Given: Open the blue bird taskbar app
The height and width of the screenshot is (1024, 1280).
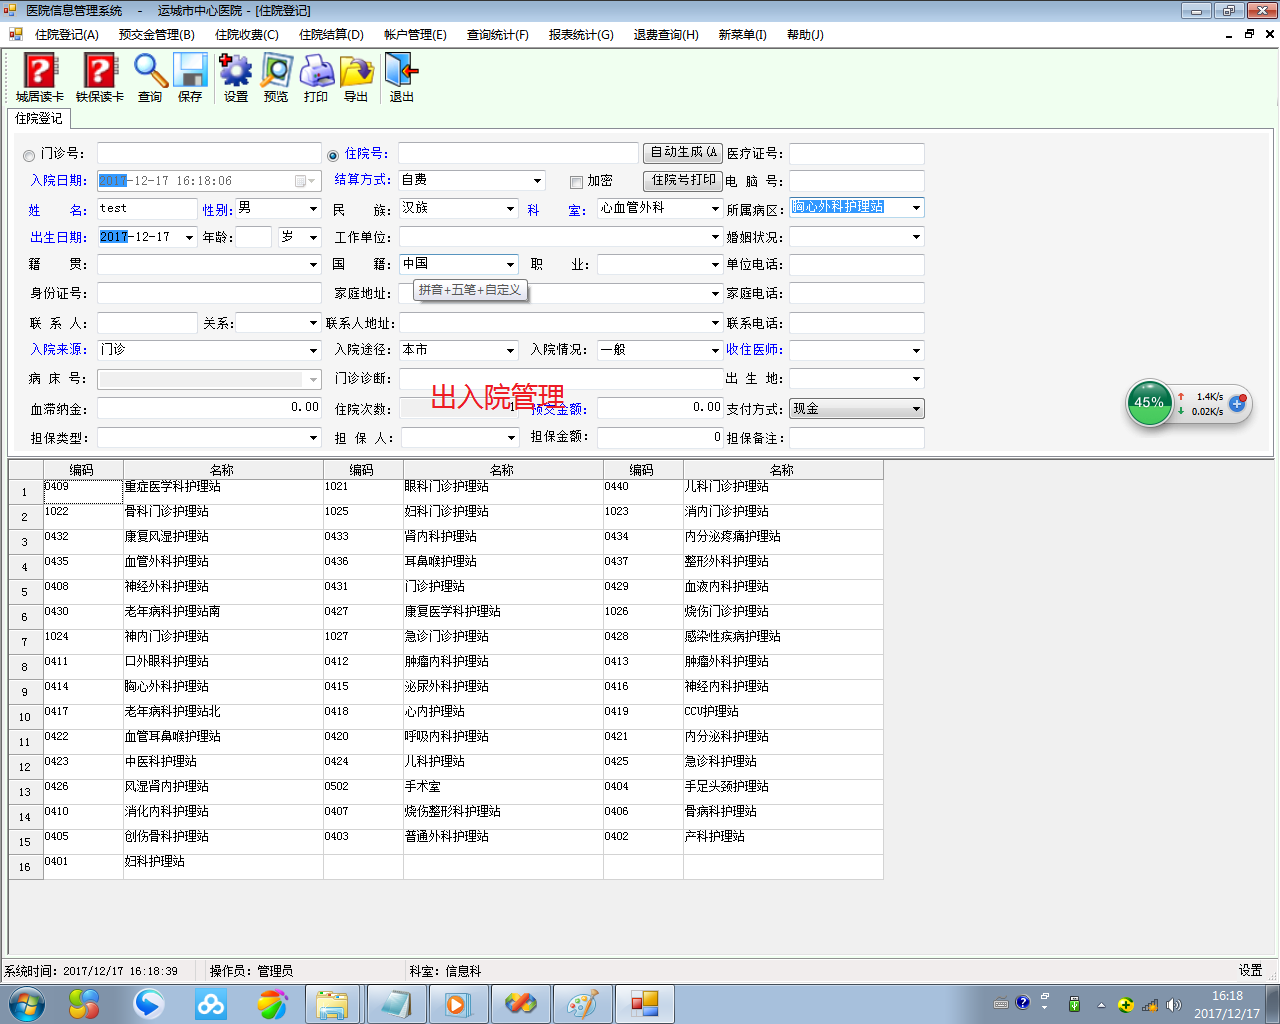Looking at the screenshot, I should tap(149, 1003).
